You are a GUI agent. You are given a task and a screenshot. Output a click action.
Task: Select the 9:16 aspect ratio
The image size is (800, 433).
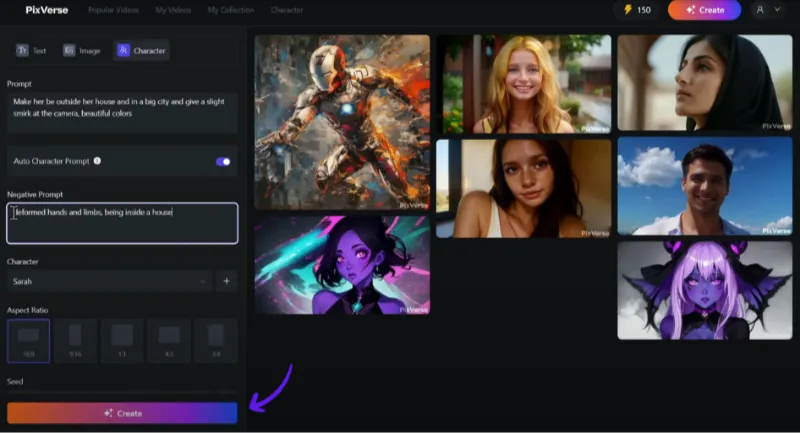point(75,341)
